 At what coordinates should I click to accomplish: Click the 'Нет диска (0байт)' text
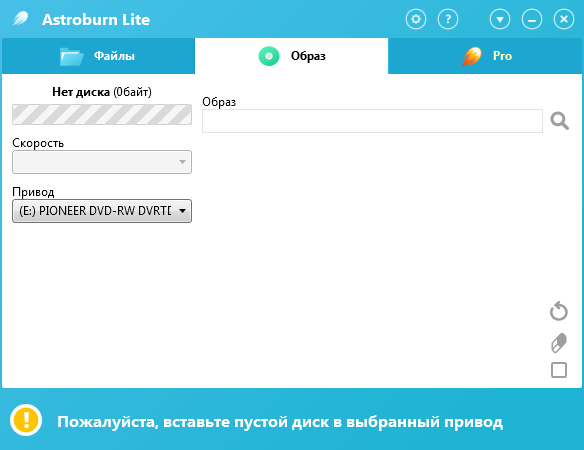tap(102, 92)
